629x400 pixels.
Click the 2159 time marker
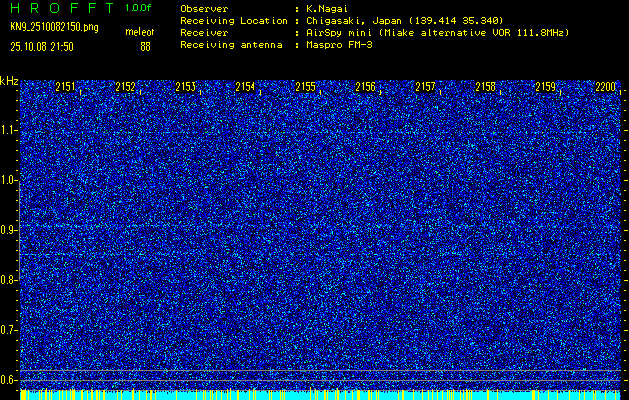pos(546,88)
